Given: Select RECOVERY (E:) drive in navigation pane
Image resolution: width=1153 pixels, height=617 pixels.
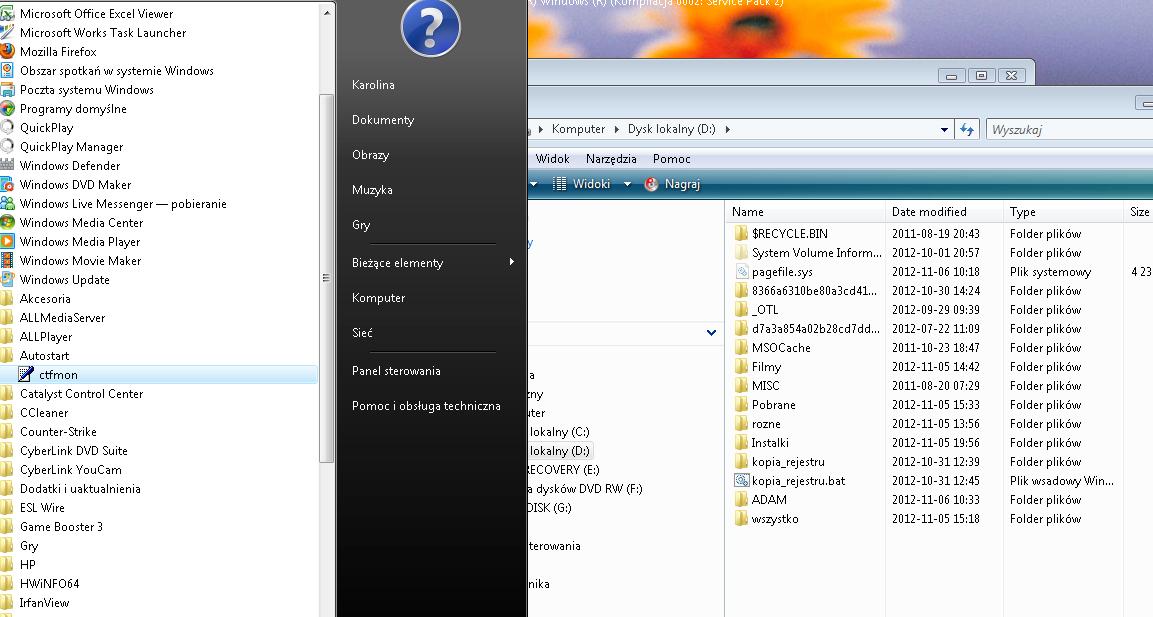Looking at the screenshot, I should click(563, 469).
